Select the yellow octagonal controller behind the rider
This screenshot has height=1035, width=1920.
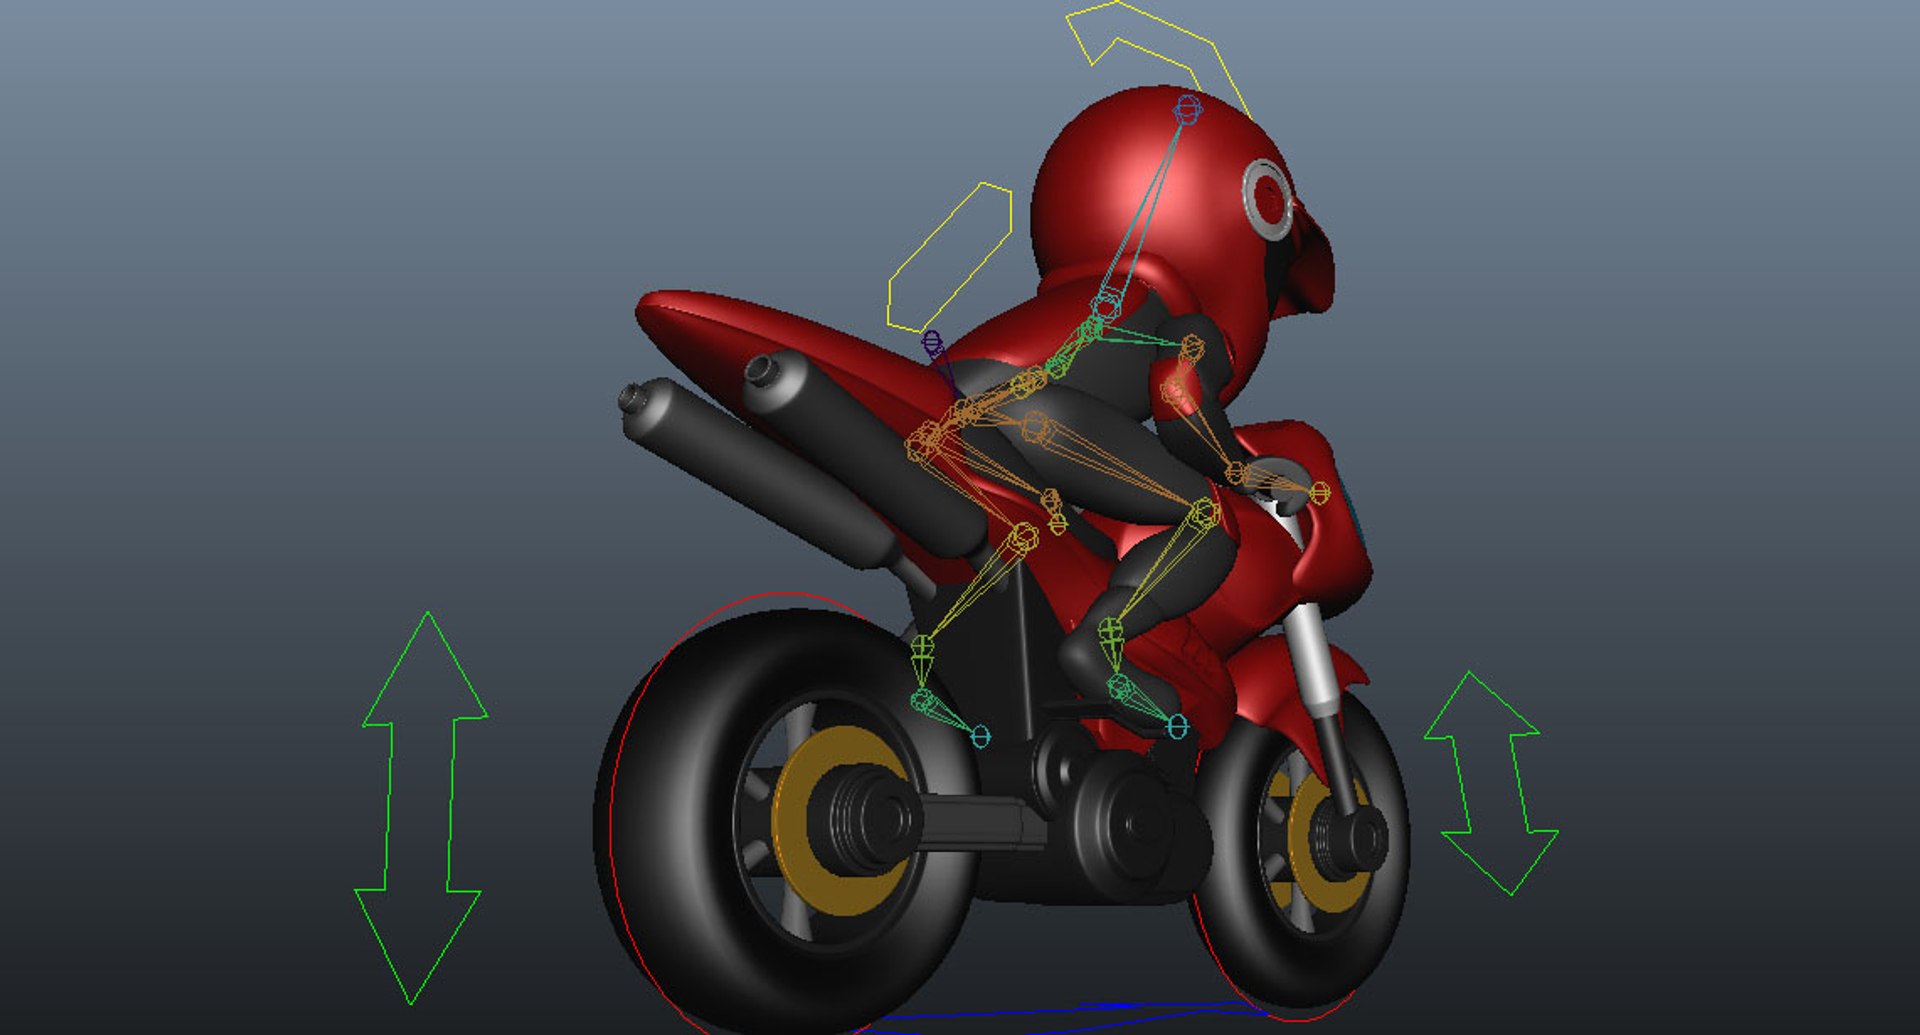[950, 257]
